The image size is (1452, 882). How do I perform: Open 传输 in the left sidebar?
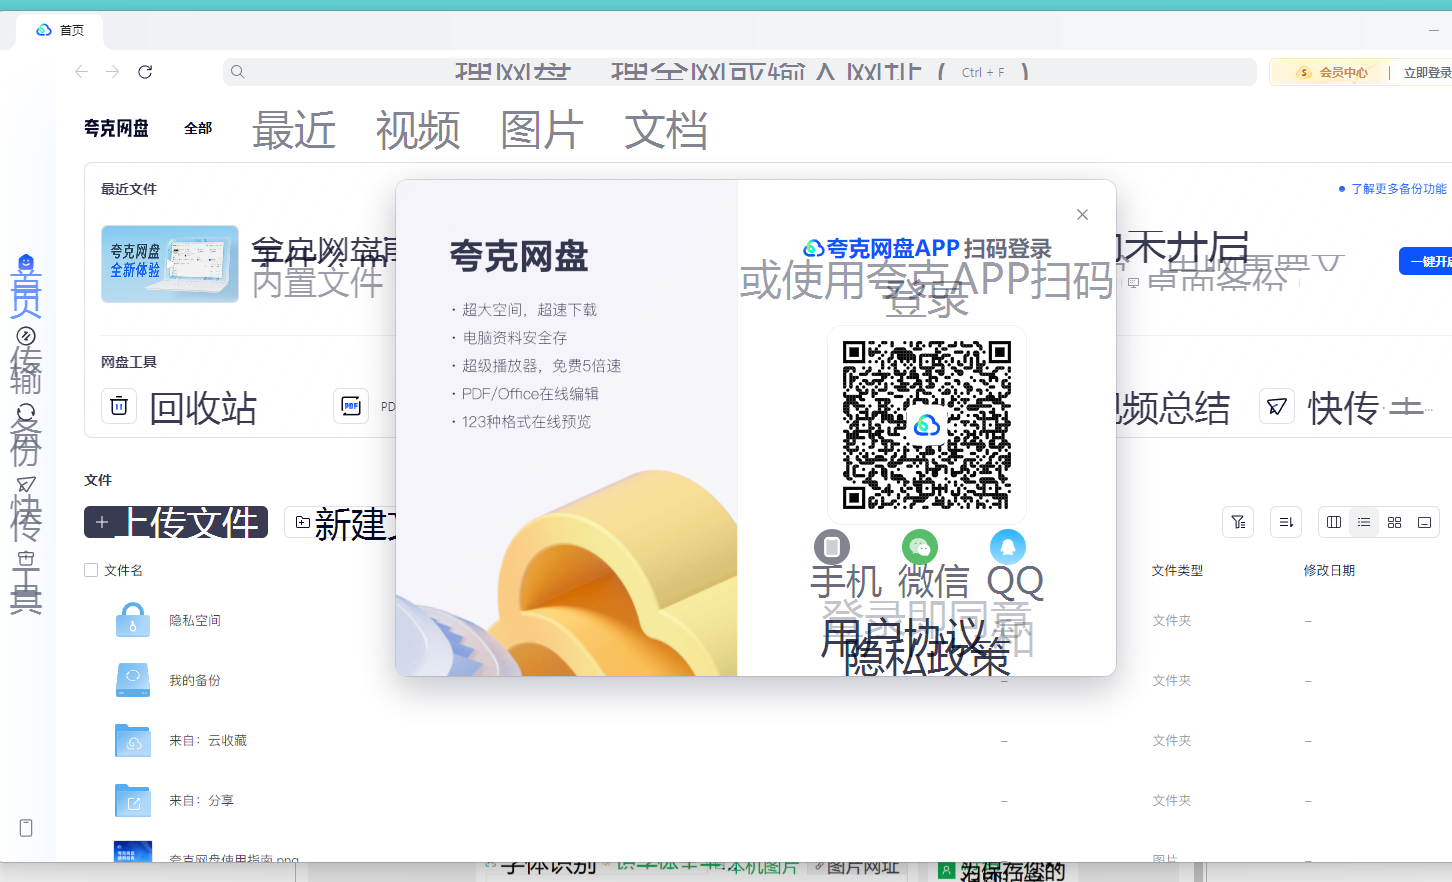(x=26, y=360)
